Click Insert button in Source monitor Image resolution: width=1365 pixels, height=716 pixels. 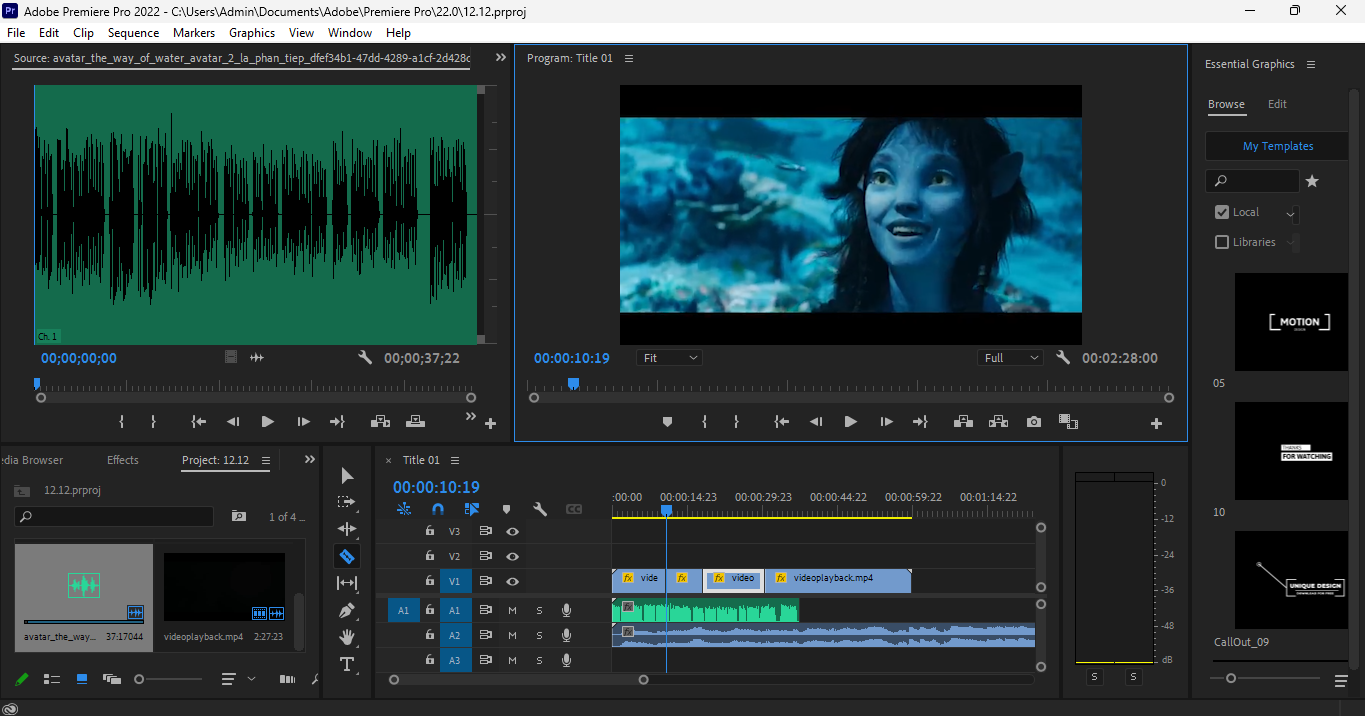tap(380, 422)
